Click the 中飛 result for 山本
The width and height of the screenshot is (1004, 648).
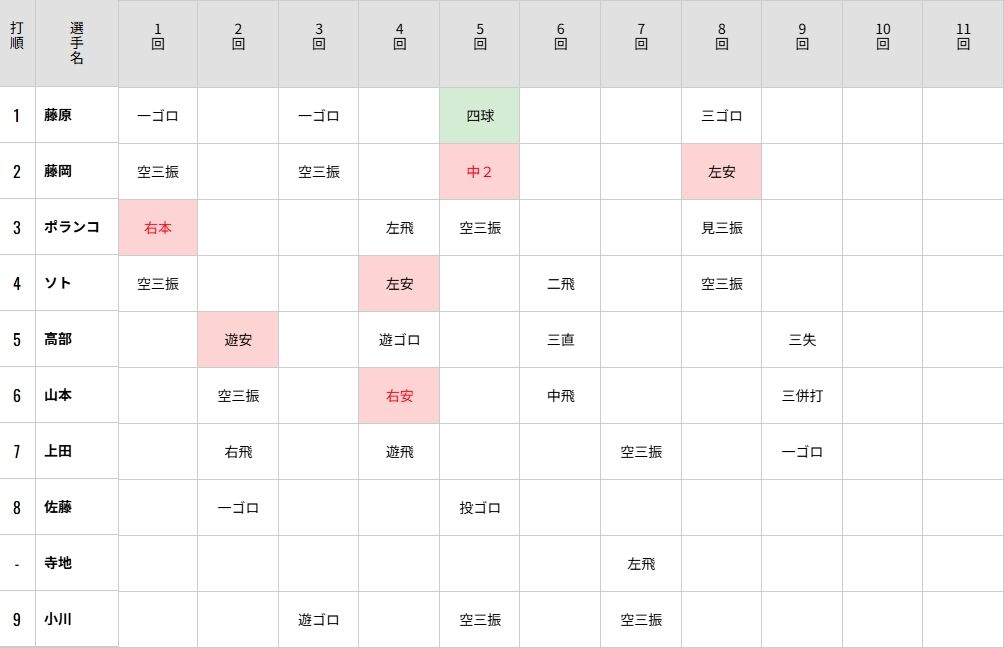[x=560, y=395]
